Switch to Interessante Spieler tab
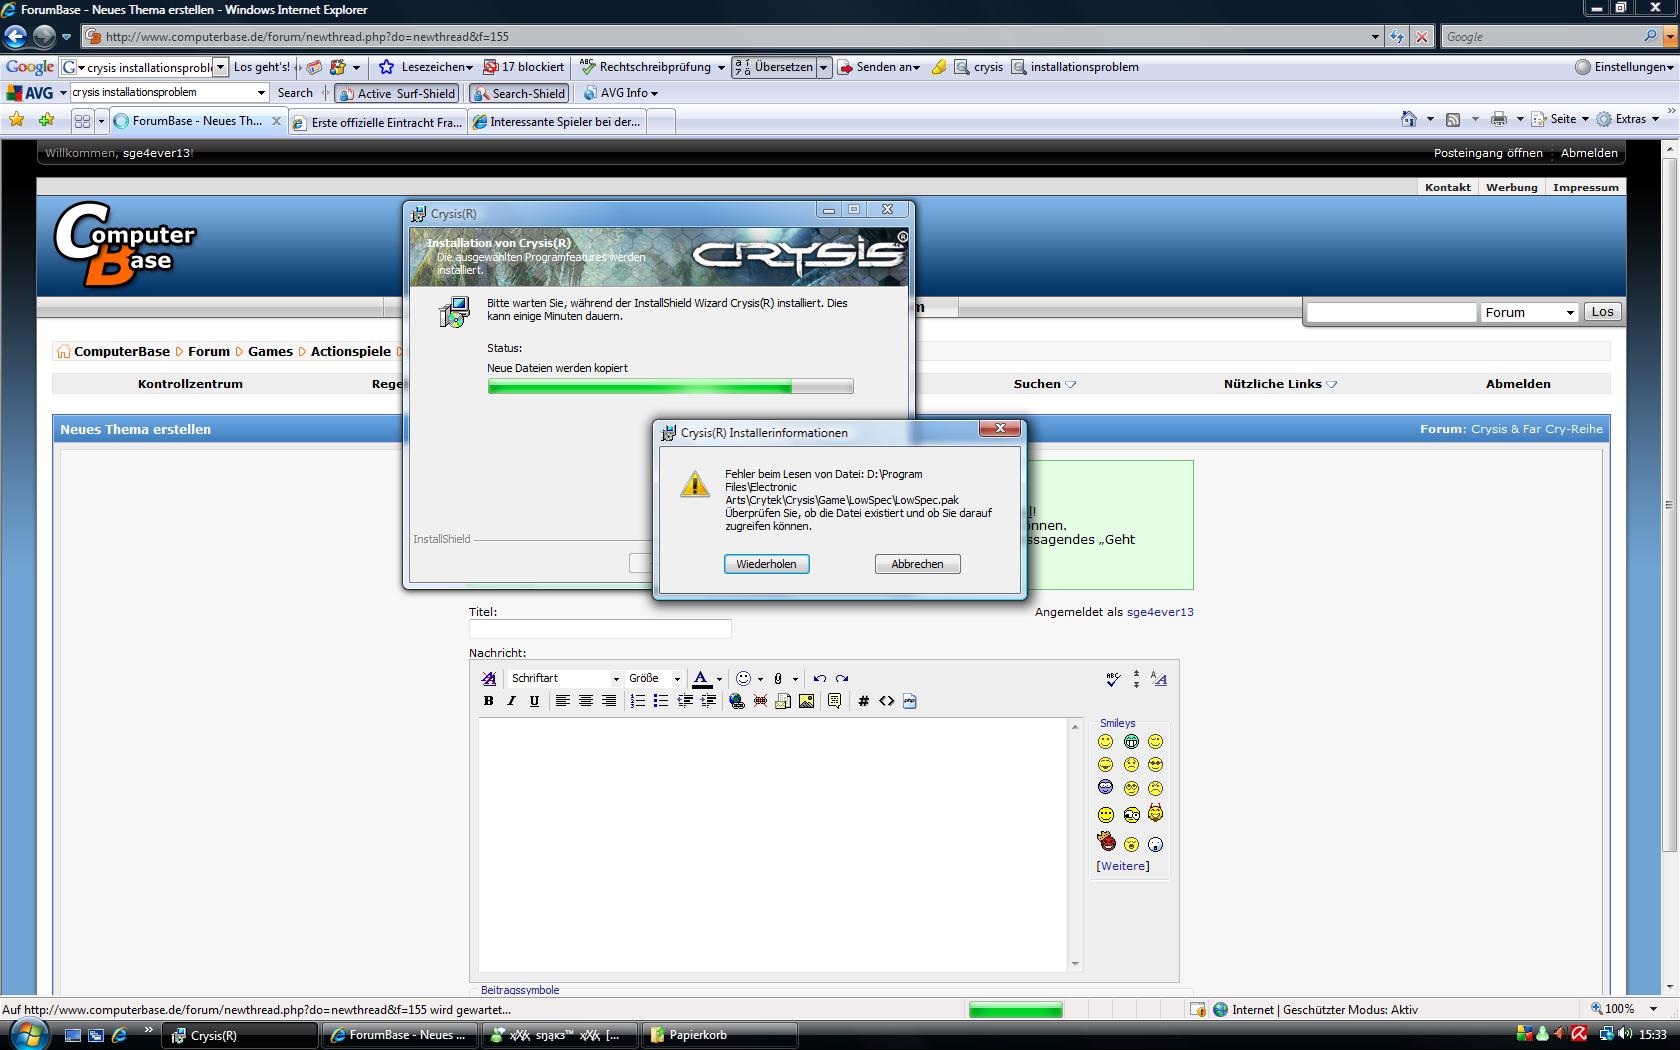The image size is (1680, 1050). pos(556,122)
